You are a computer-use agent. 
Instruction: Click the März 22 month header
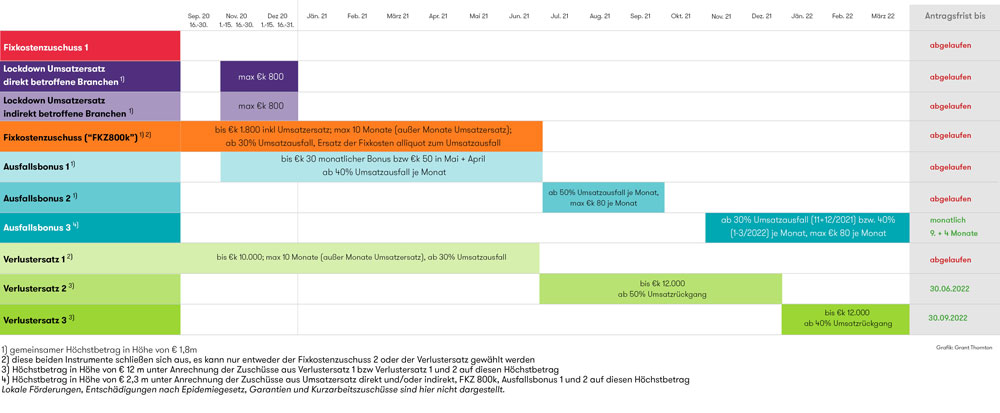click(883, 17)
